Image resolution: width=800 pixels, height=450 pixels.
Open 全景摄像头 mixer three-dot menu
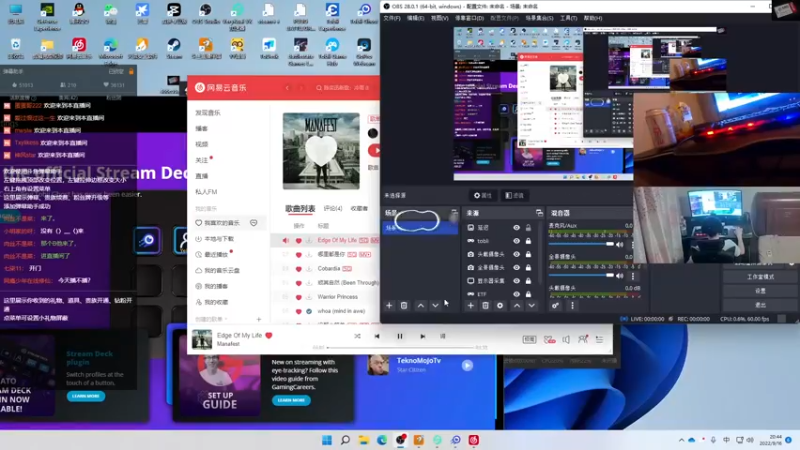point(633,276)
